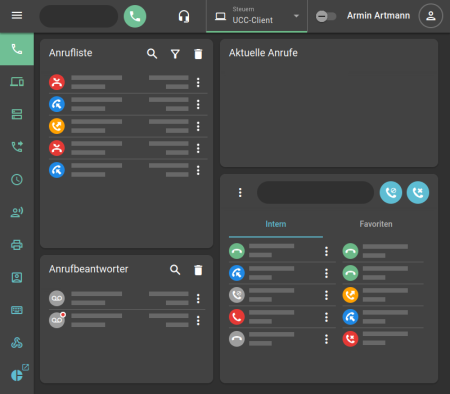Open the devices section in sidebar
The height and width of the screenshot is (394, 450).
pos(17,82)
